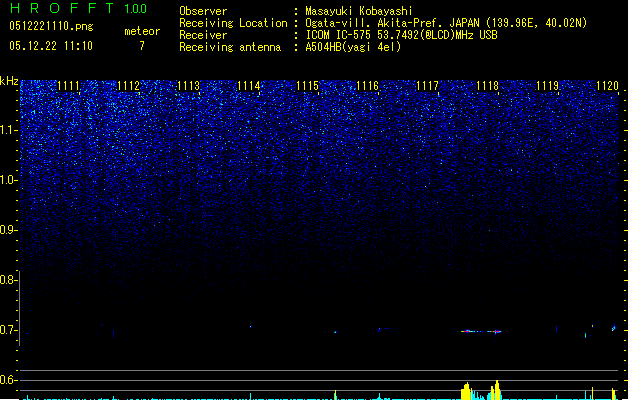Click the 1.0 kHz axis label

pyautogui.click(x=9, y=180)
